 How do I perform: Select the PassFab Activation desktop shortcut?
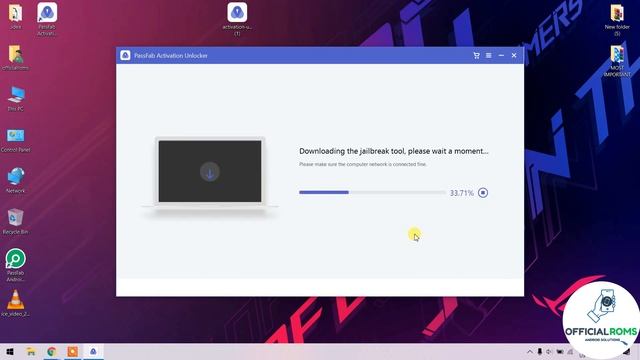(x=47, y=19)
